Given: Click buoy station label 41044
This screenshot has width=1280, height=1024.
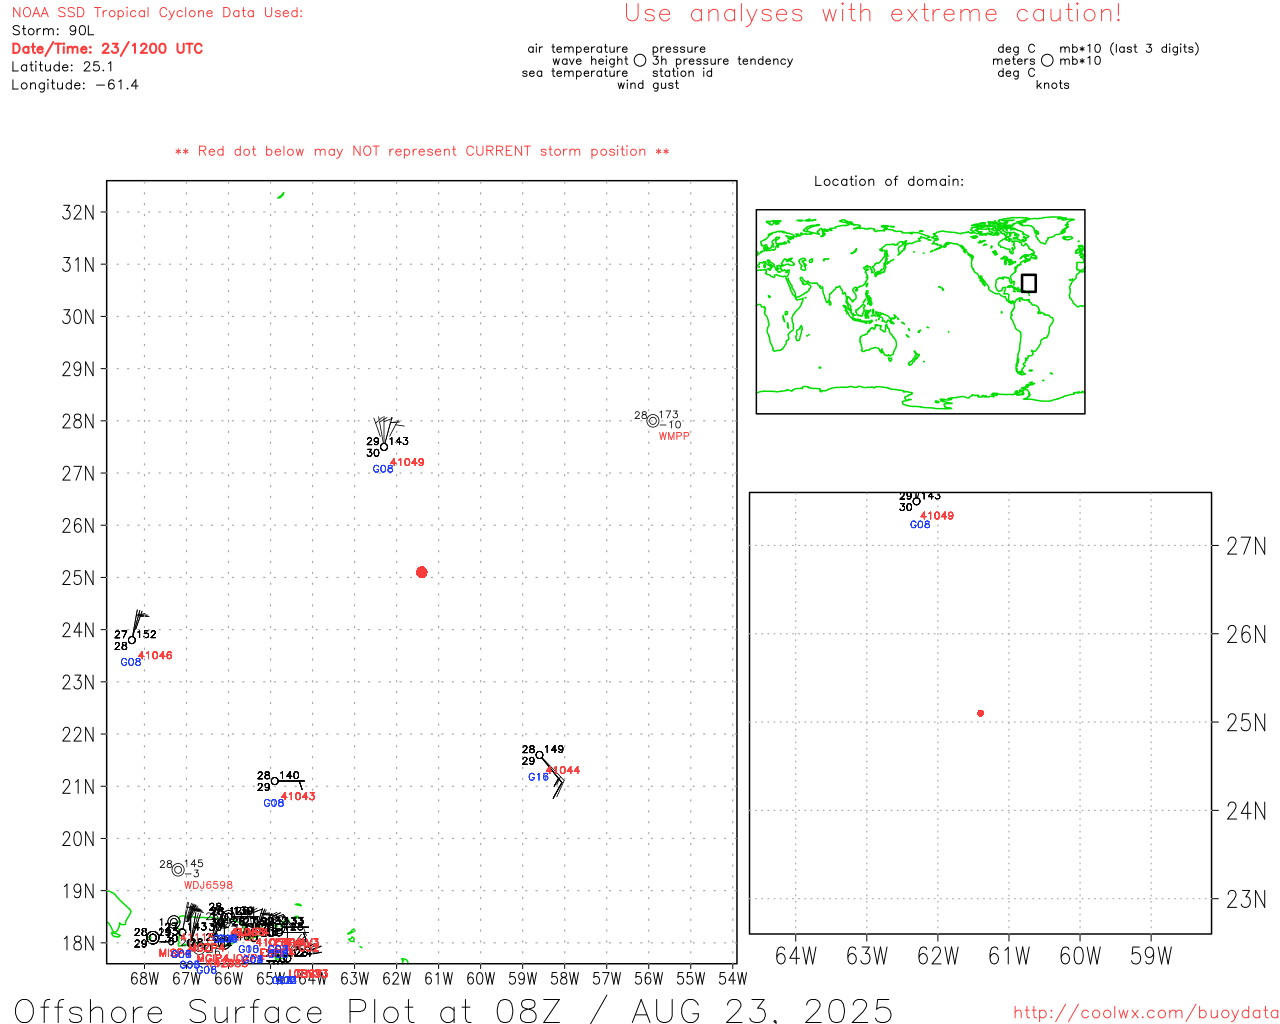Looking at the screenshot, I should click(563, 770).
